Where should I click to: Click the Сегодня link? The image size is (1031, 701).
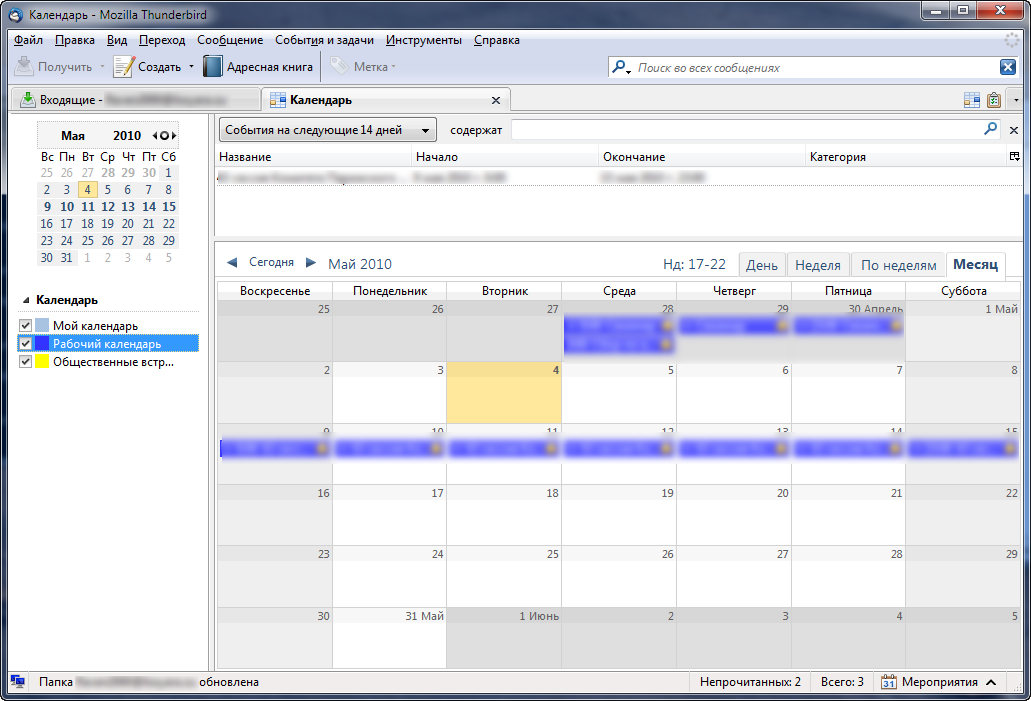tap(271, 263)
